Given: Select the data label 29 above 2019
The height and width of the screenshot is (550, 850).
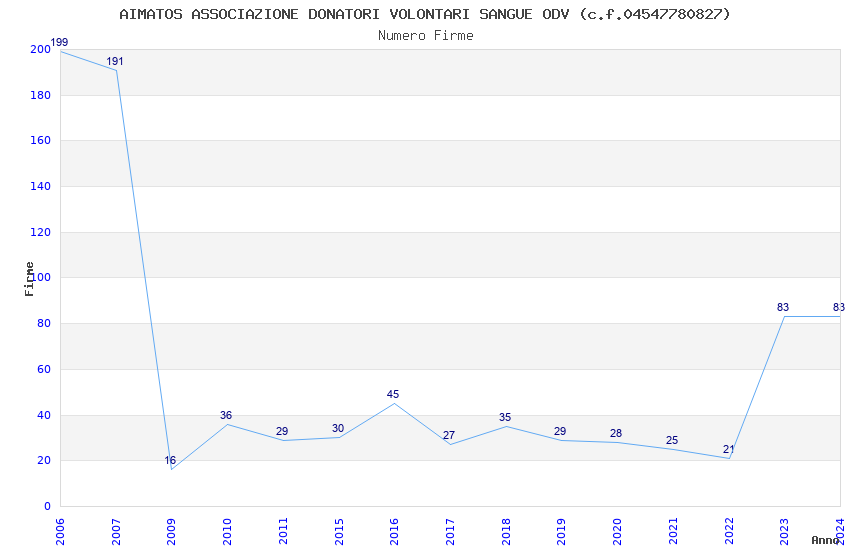Looking at the screenshot, I should point(560,431).
